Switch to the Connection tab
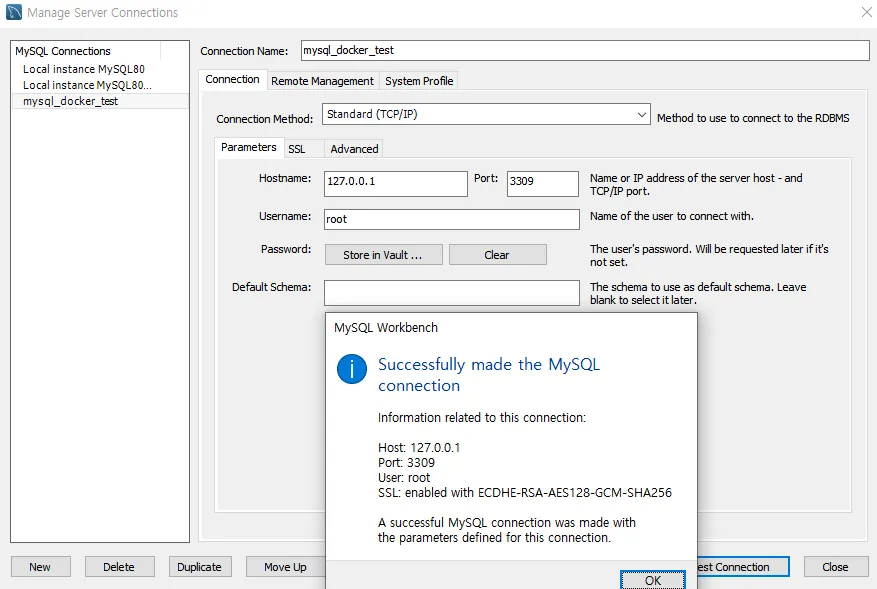Viewport: 877px width, 589px height. [x=232, y=79]
